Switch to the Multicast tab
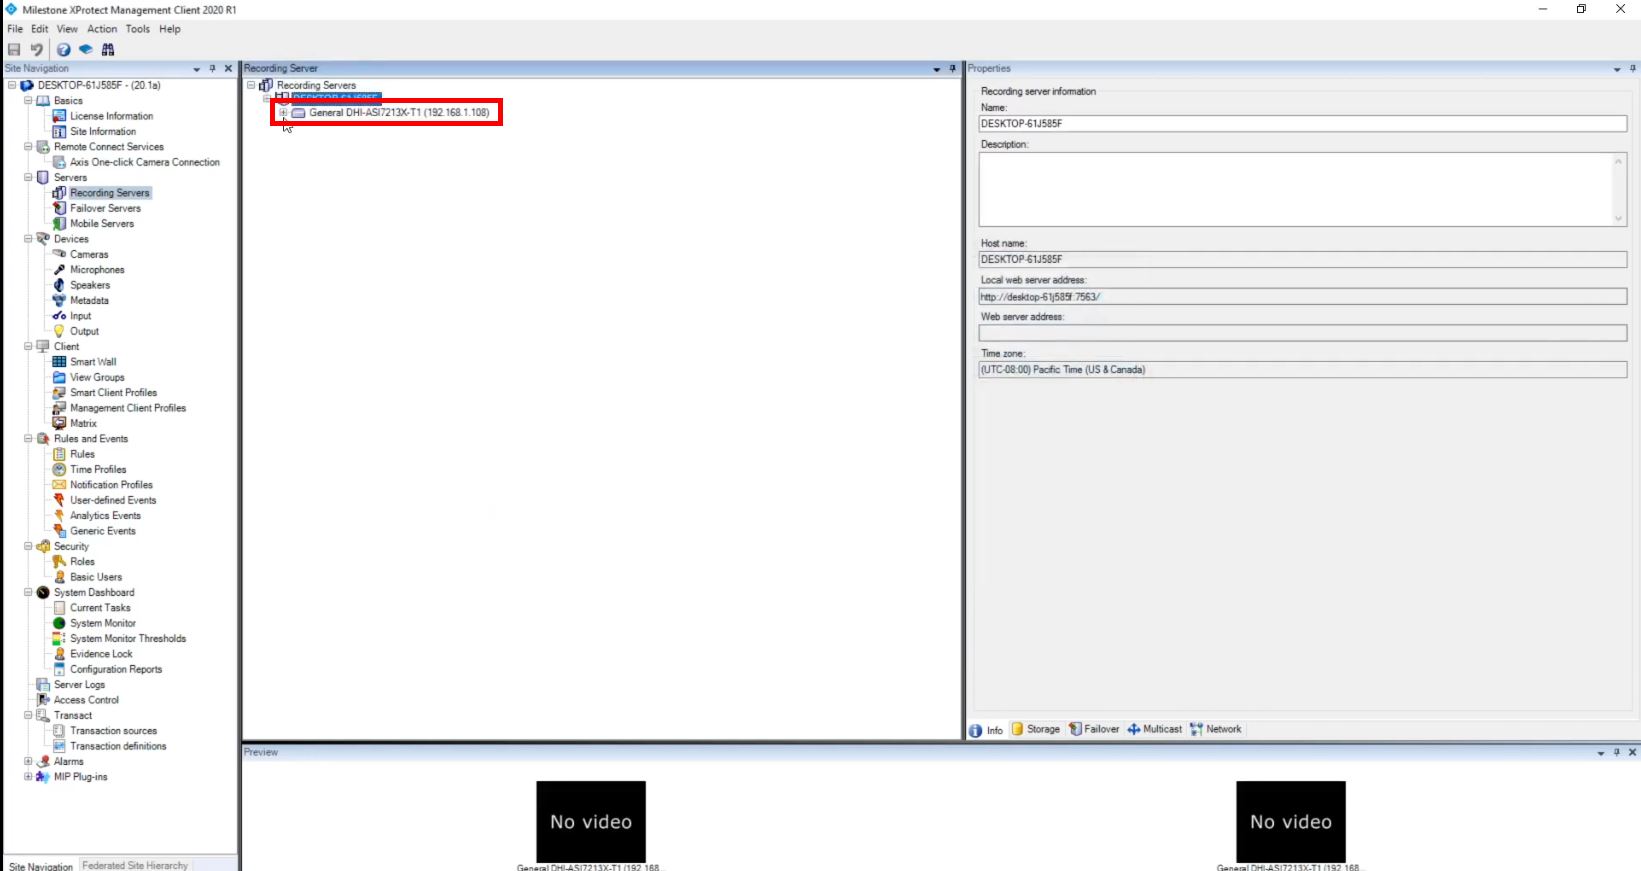 1155,729
